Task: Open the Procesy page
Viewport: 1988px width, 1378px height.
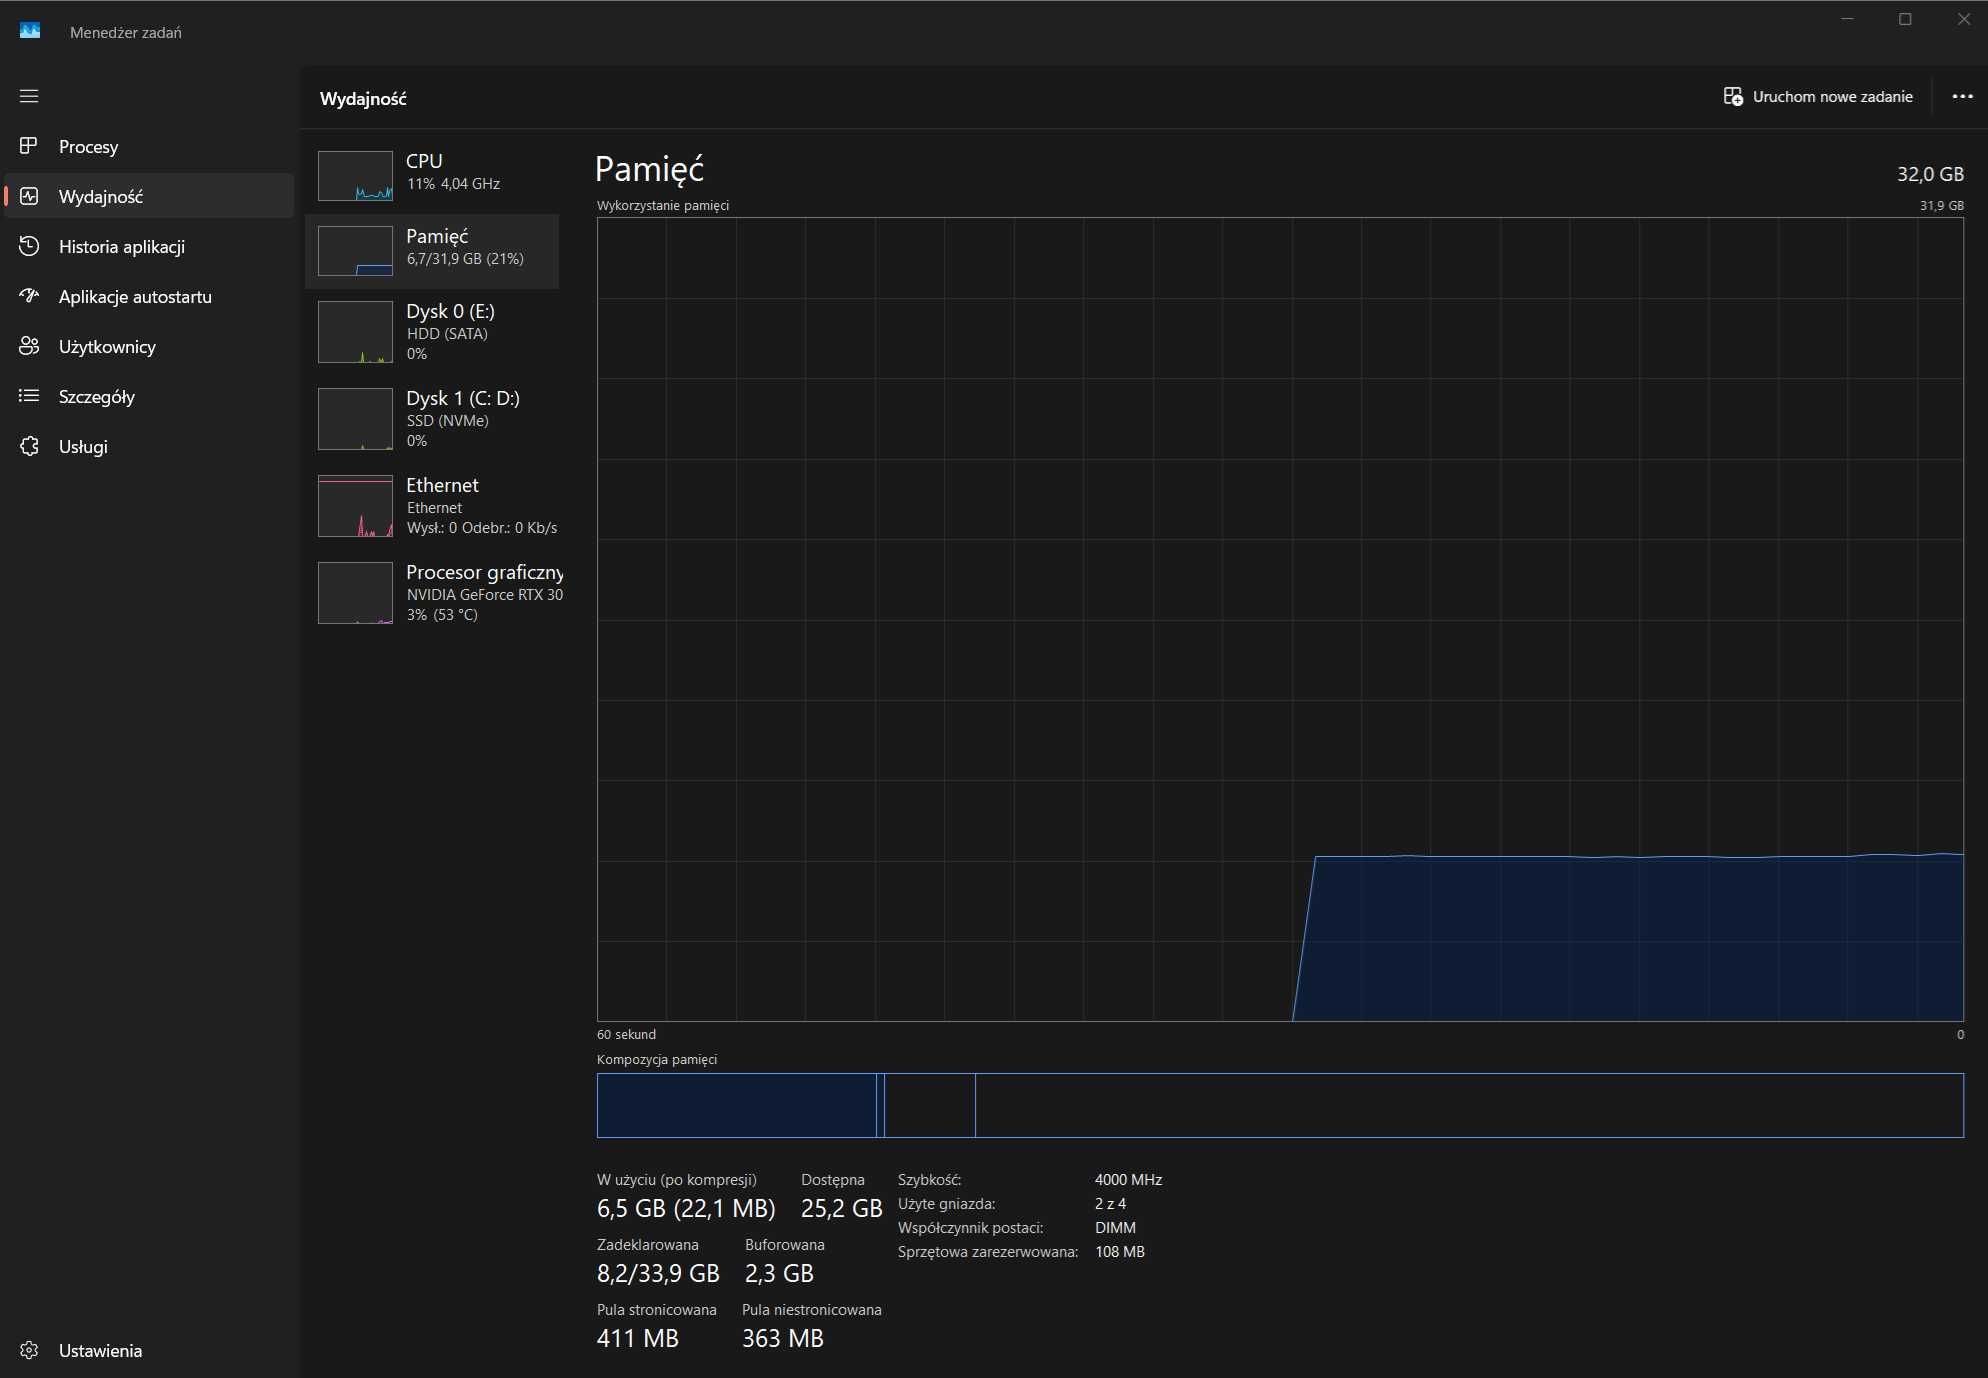Action: point(149,147)
